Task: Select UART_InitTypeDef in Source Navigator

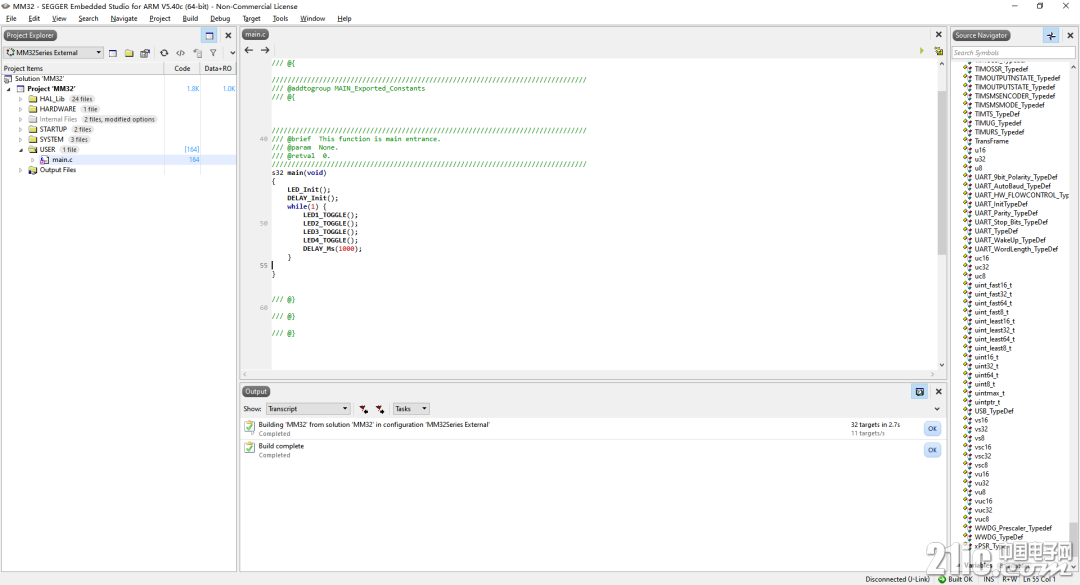Action: (1001, 204)
